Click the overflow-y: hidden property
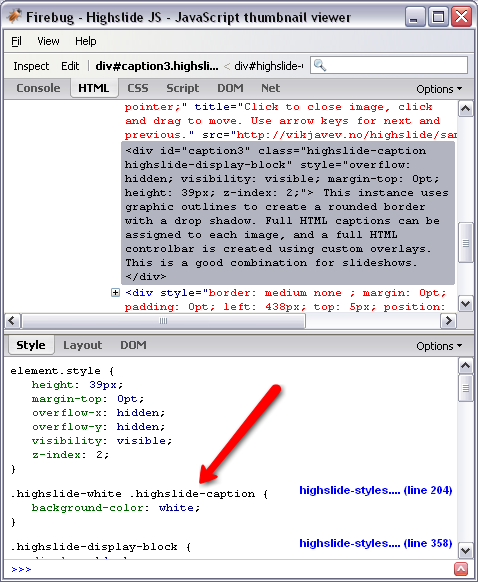 (98, 427)
